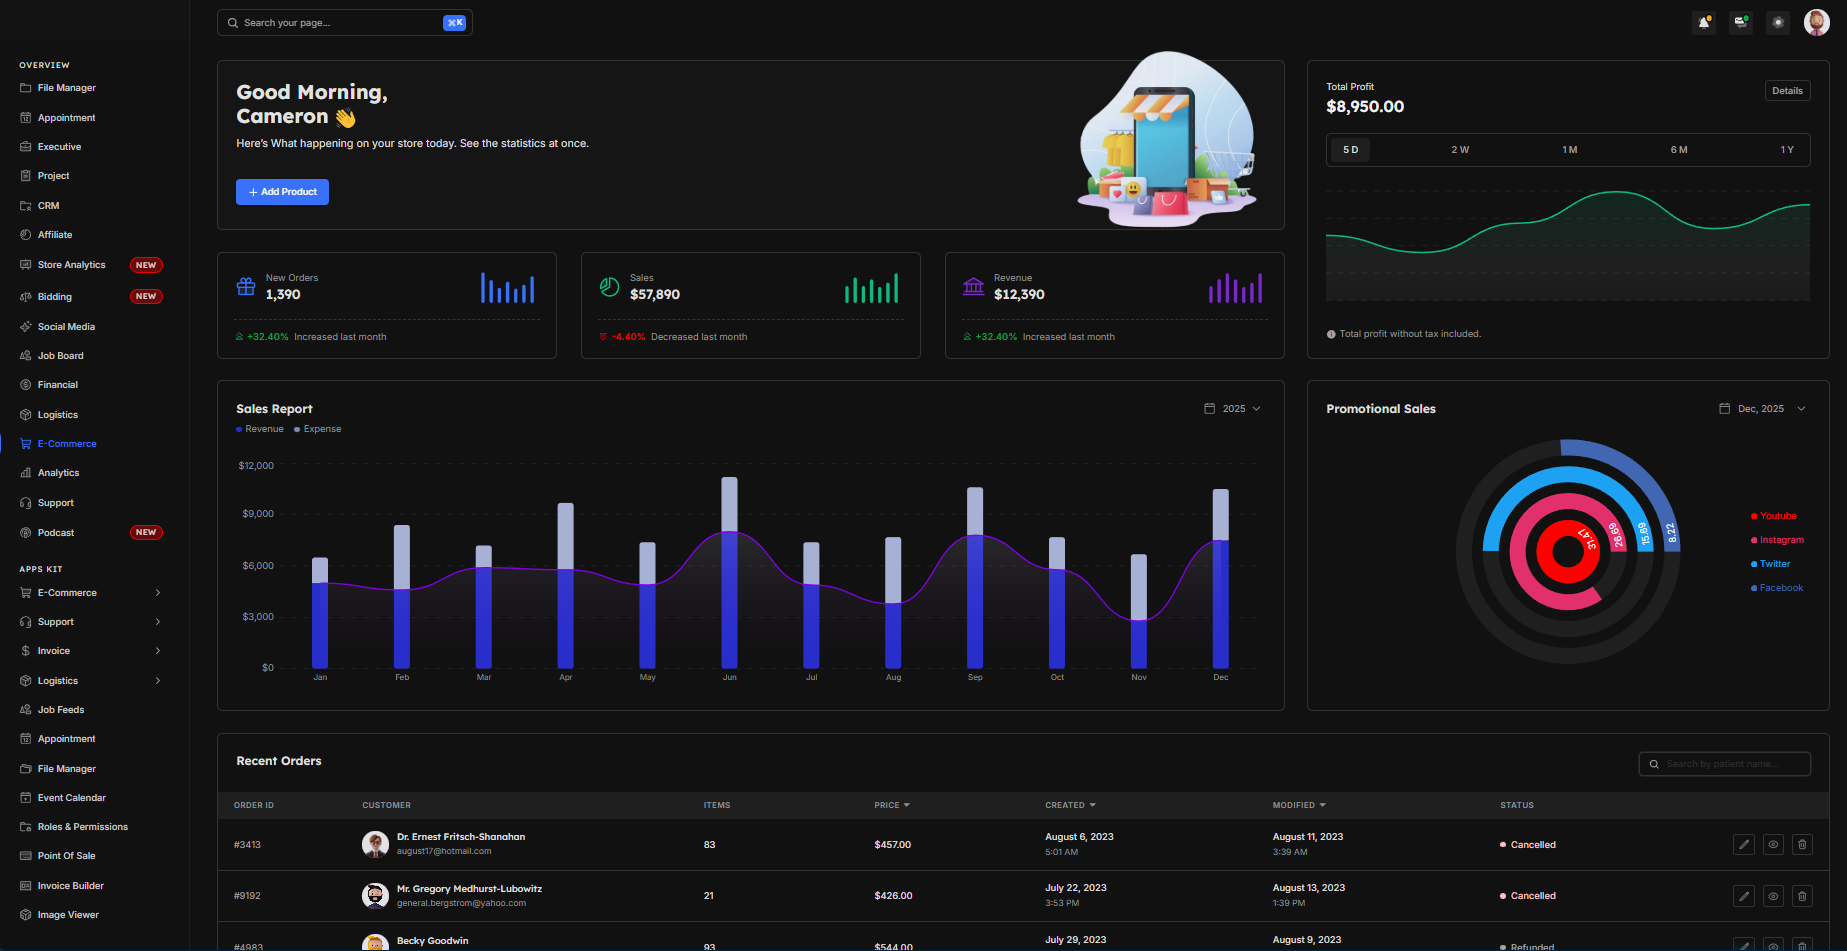The height and width of the screenshot is (951, 1847).
Task: Open Store Analytics in the sidebar
Action: (x=71, y=265)
